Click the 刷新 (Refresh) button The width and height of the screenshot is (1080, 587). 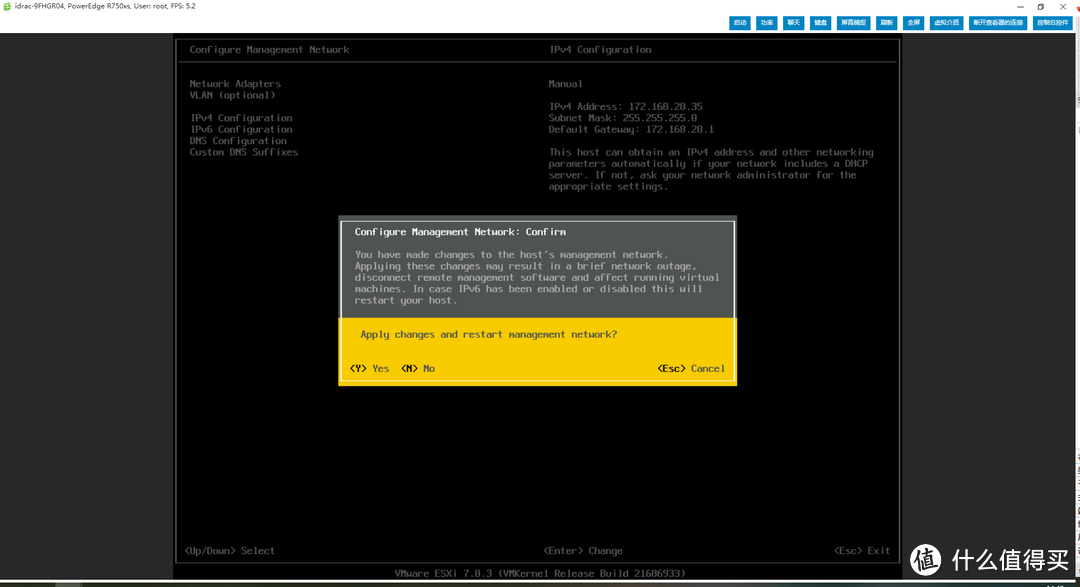[x=886, y=23]
